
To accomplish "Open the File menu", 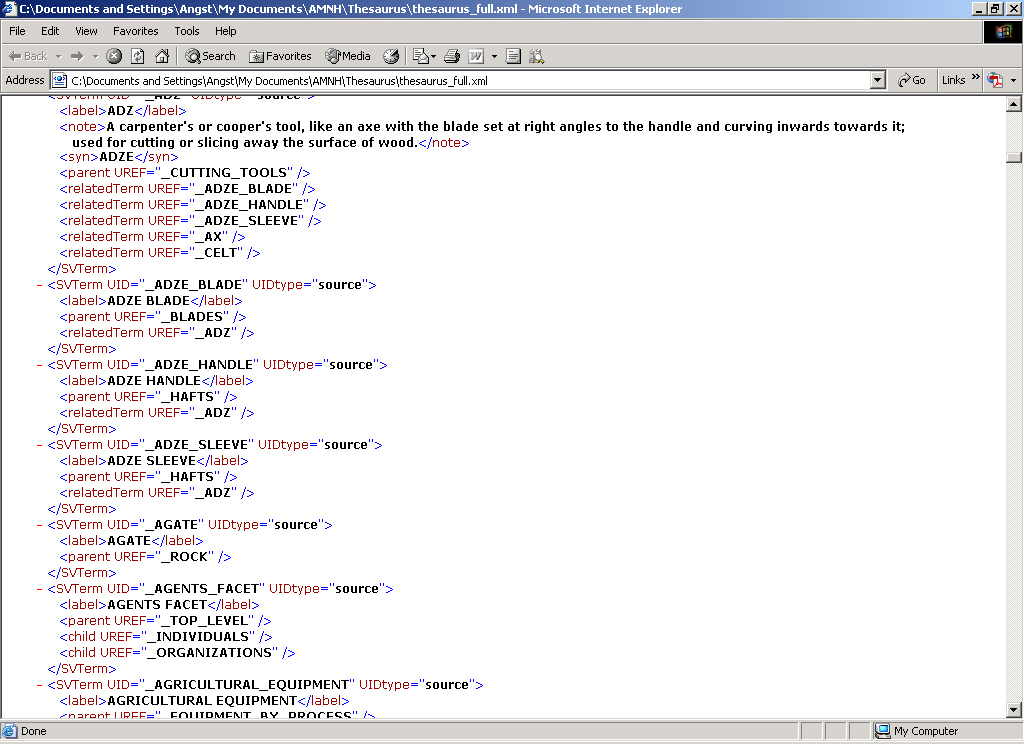I will click(17, 31).
